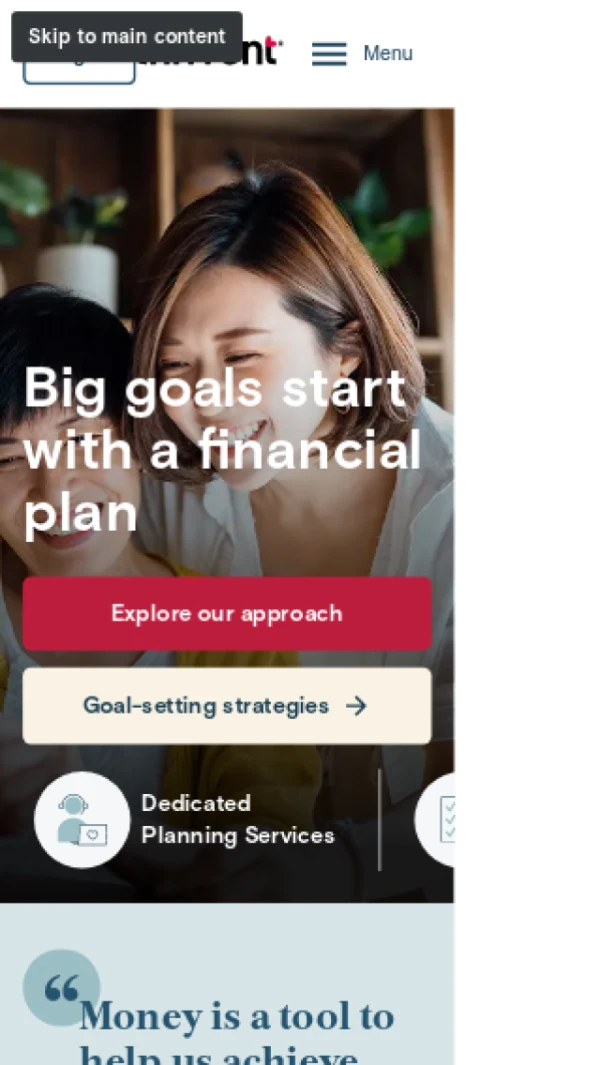Click the arrow icon beside Goal-setting strategies
This screenshot has height=1065, width=600.
(356, 706)
